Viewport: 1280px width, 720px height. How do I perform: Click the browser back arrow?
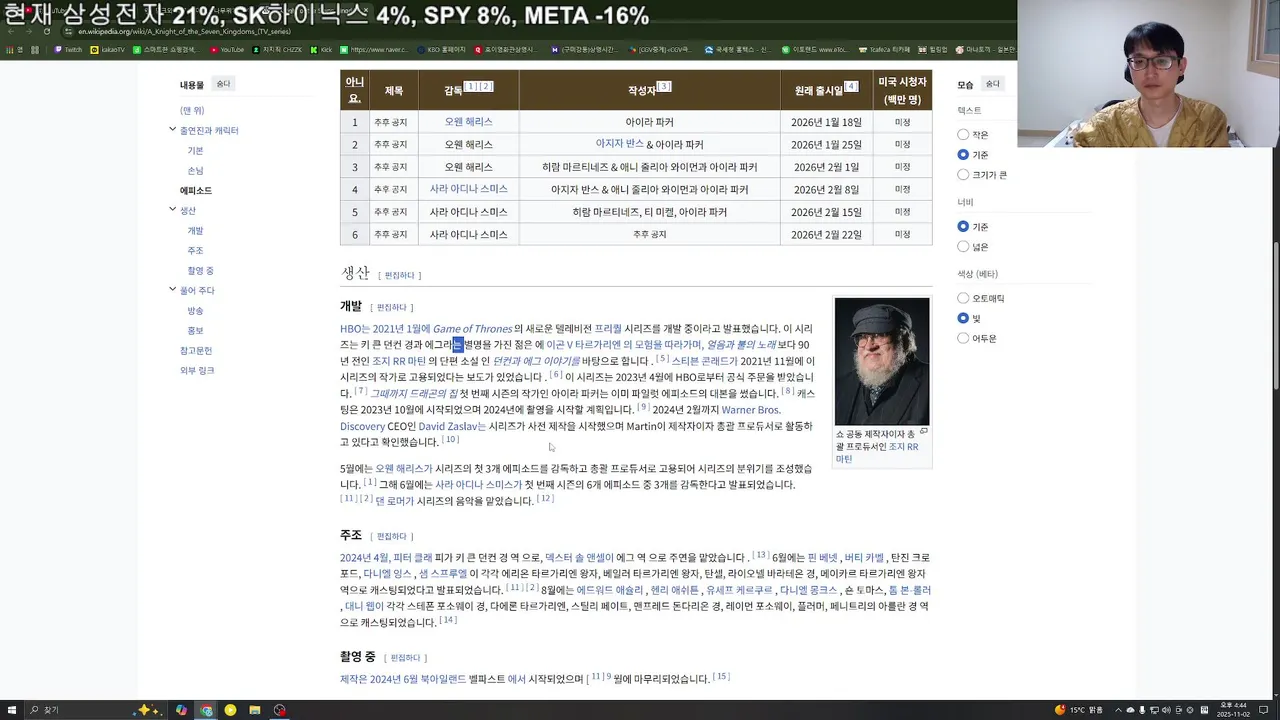(x=11, y=31)
